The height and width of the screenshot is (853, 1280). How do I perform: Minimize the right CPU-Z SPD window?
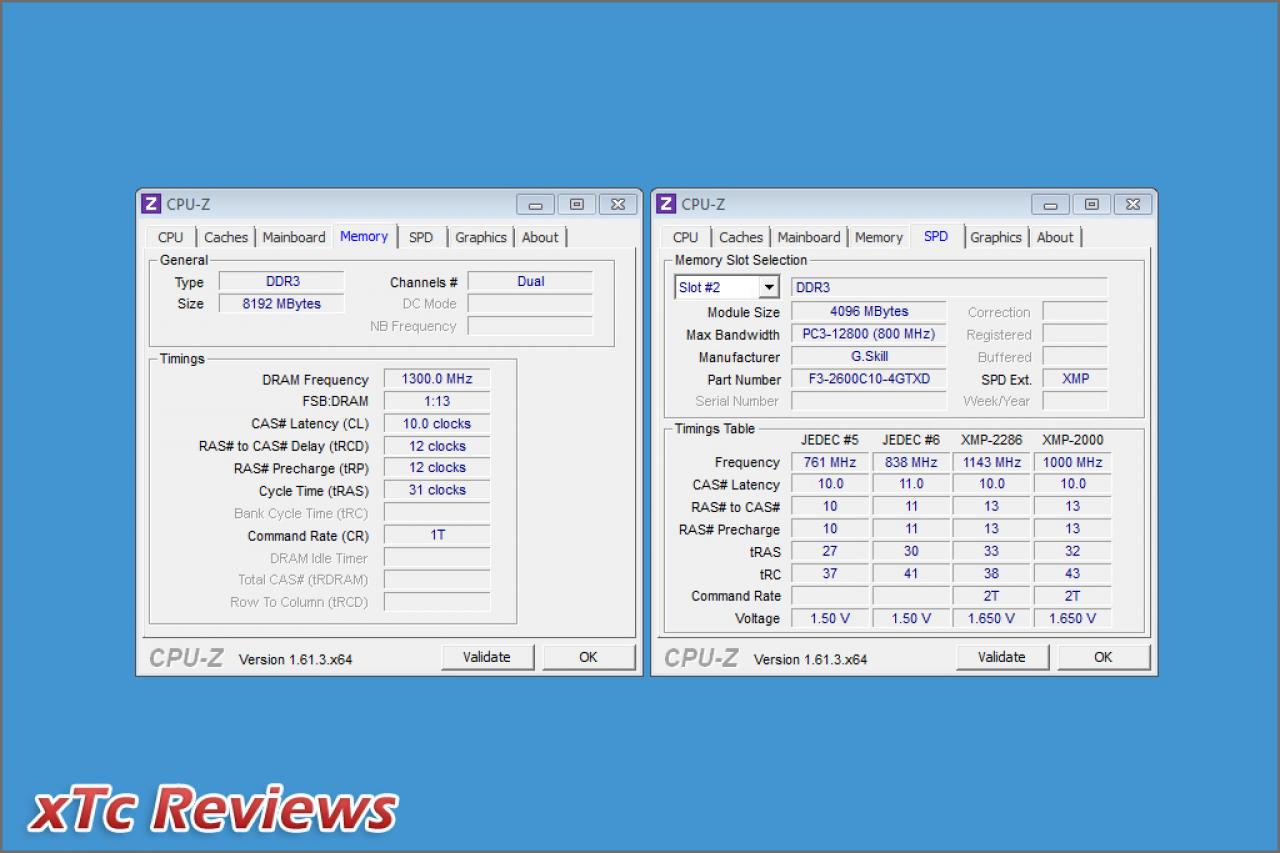pos(1050,204)
